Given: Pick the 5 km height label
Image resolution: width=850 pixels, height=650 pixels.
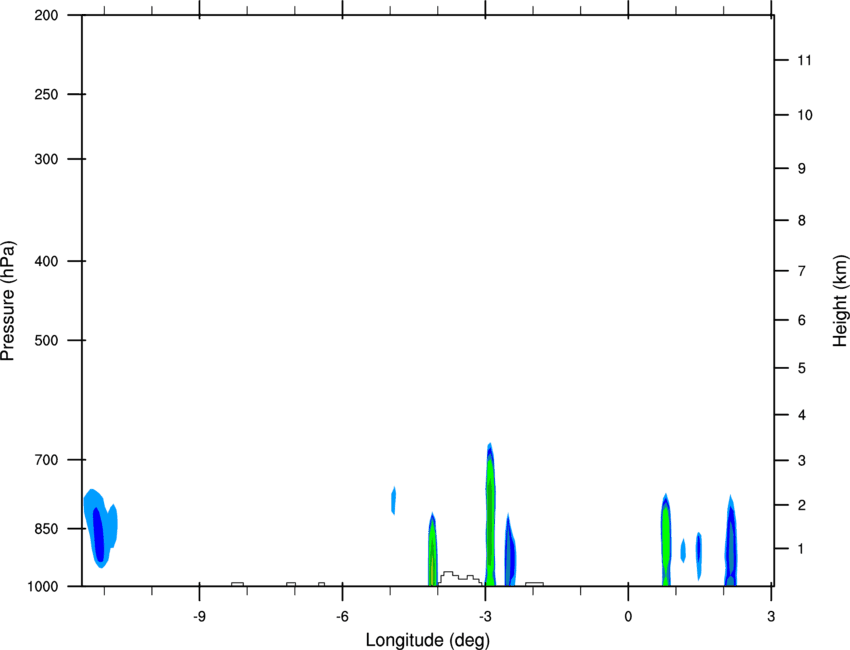Looking at the screenshot, I should [802, 369].
